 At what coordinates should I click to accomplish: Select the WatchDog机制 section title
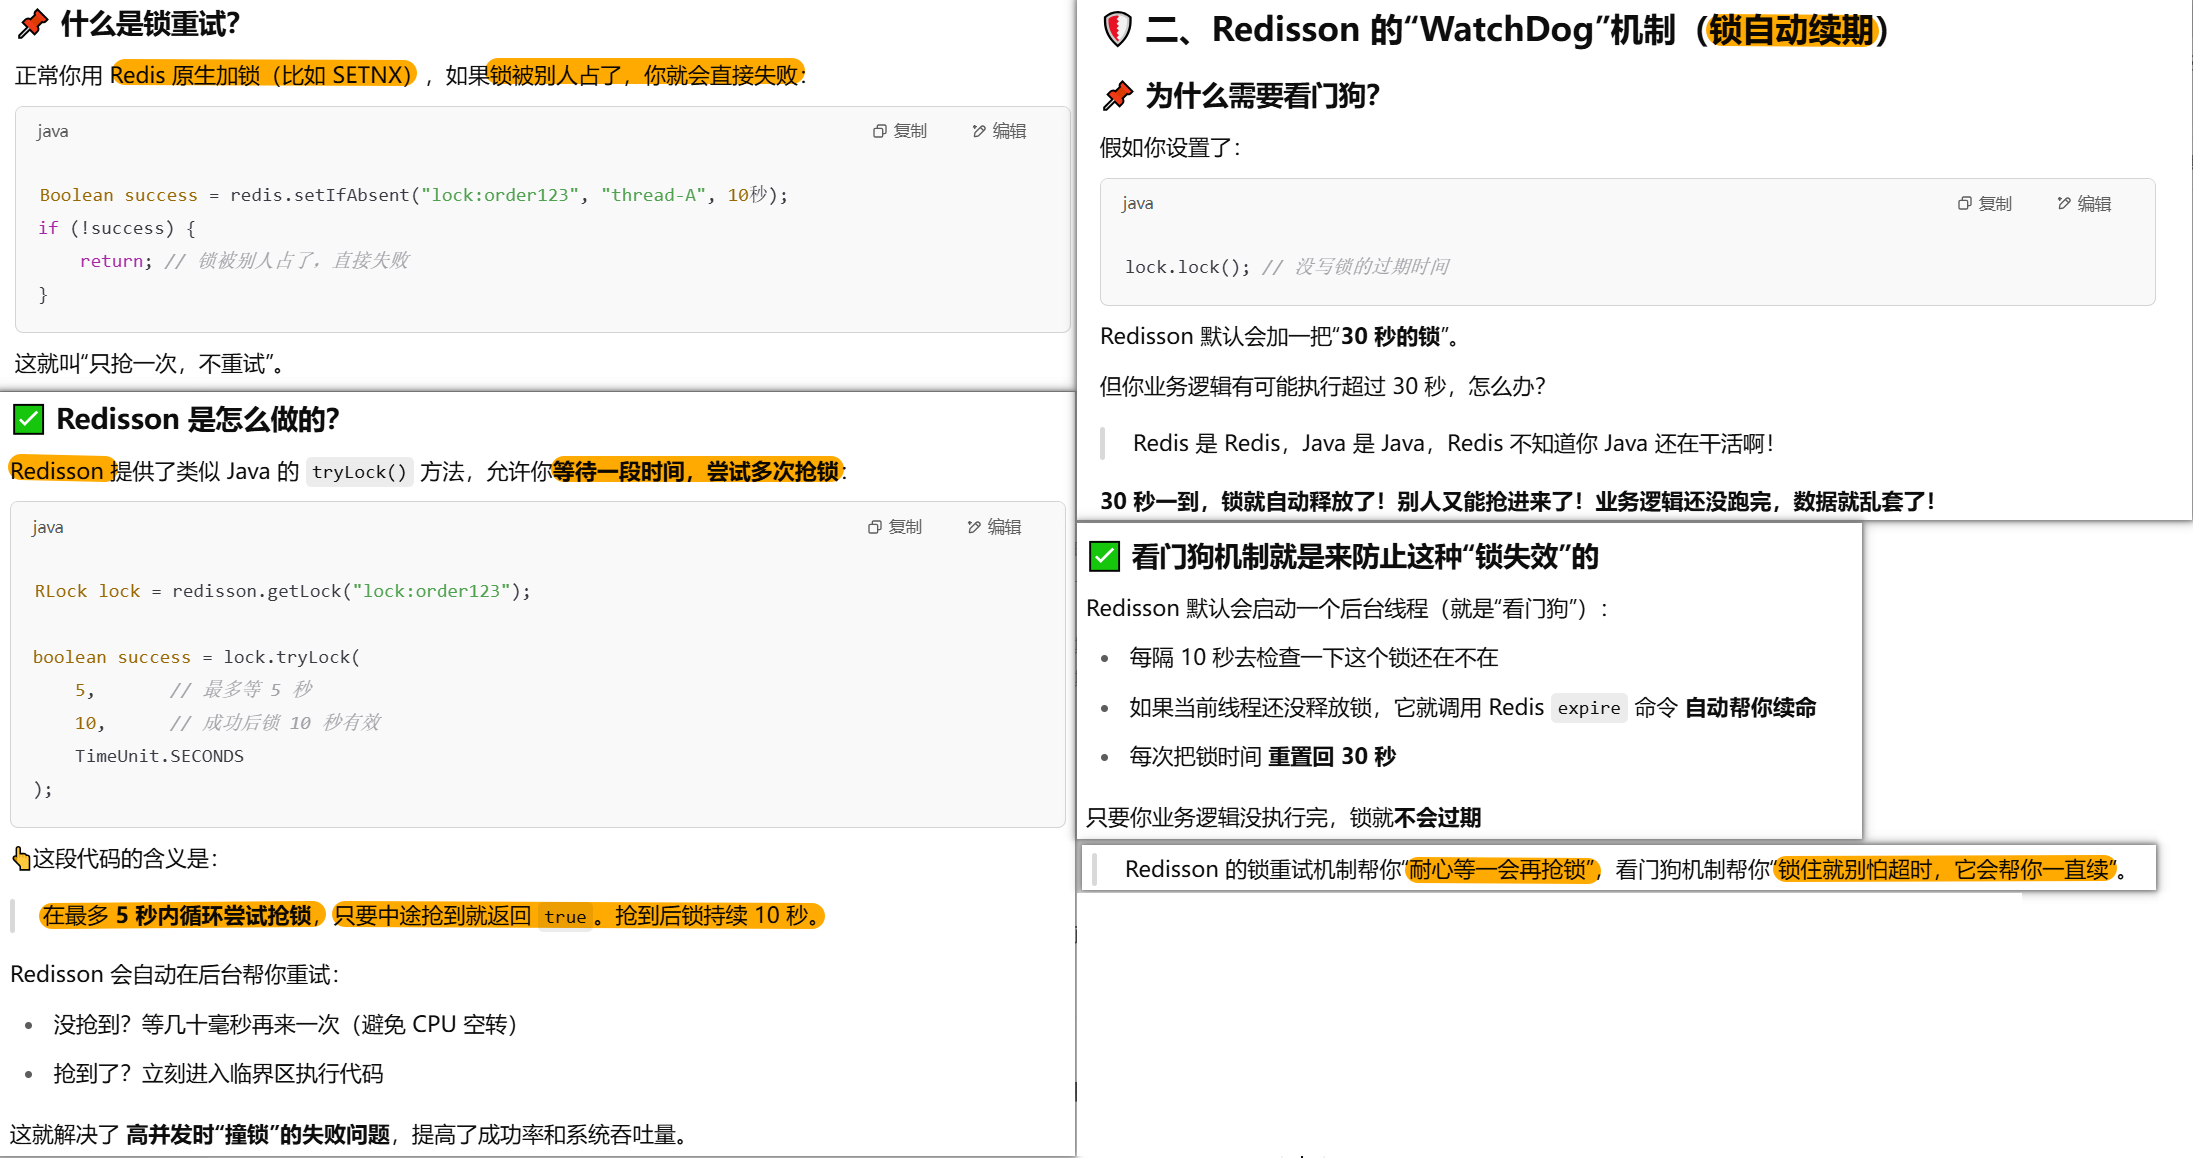pos(1517,30)
